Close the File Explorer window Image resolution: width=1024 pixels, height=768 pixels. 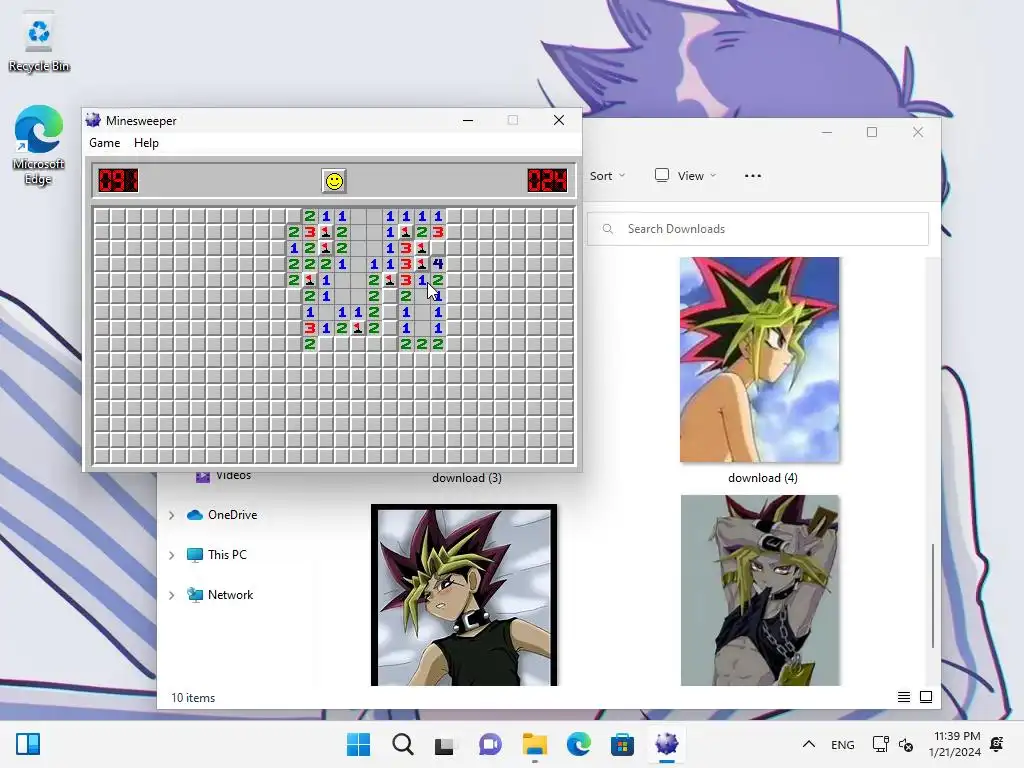point(918,132)
